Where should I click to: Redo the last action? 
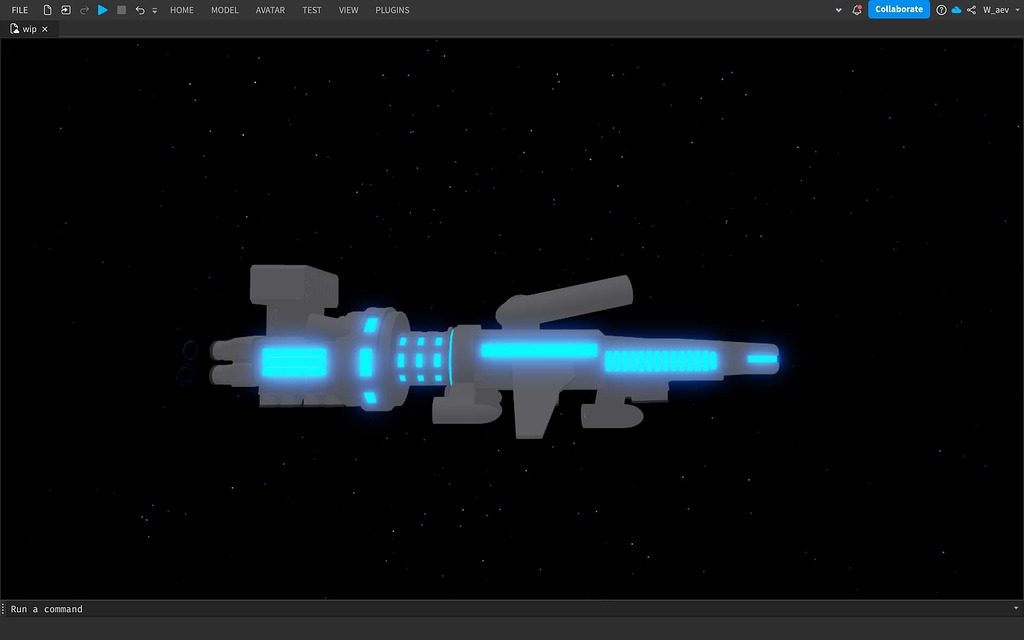83,9
